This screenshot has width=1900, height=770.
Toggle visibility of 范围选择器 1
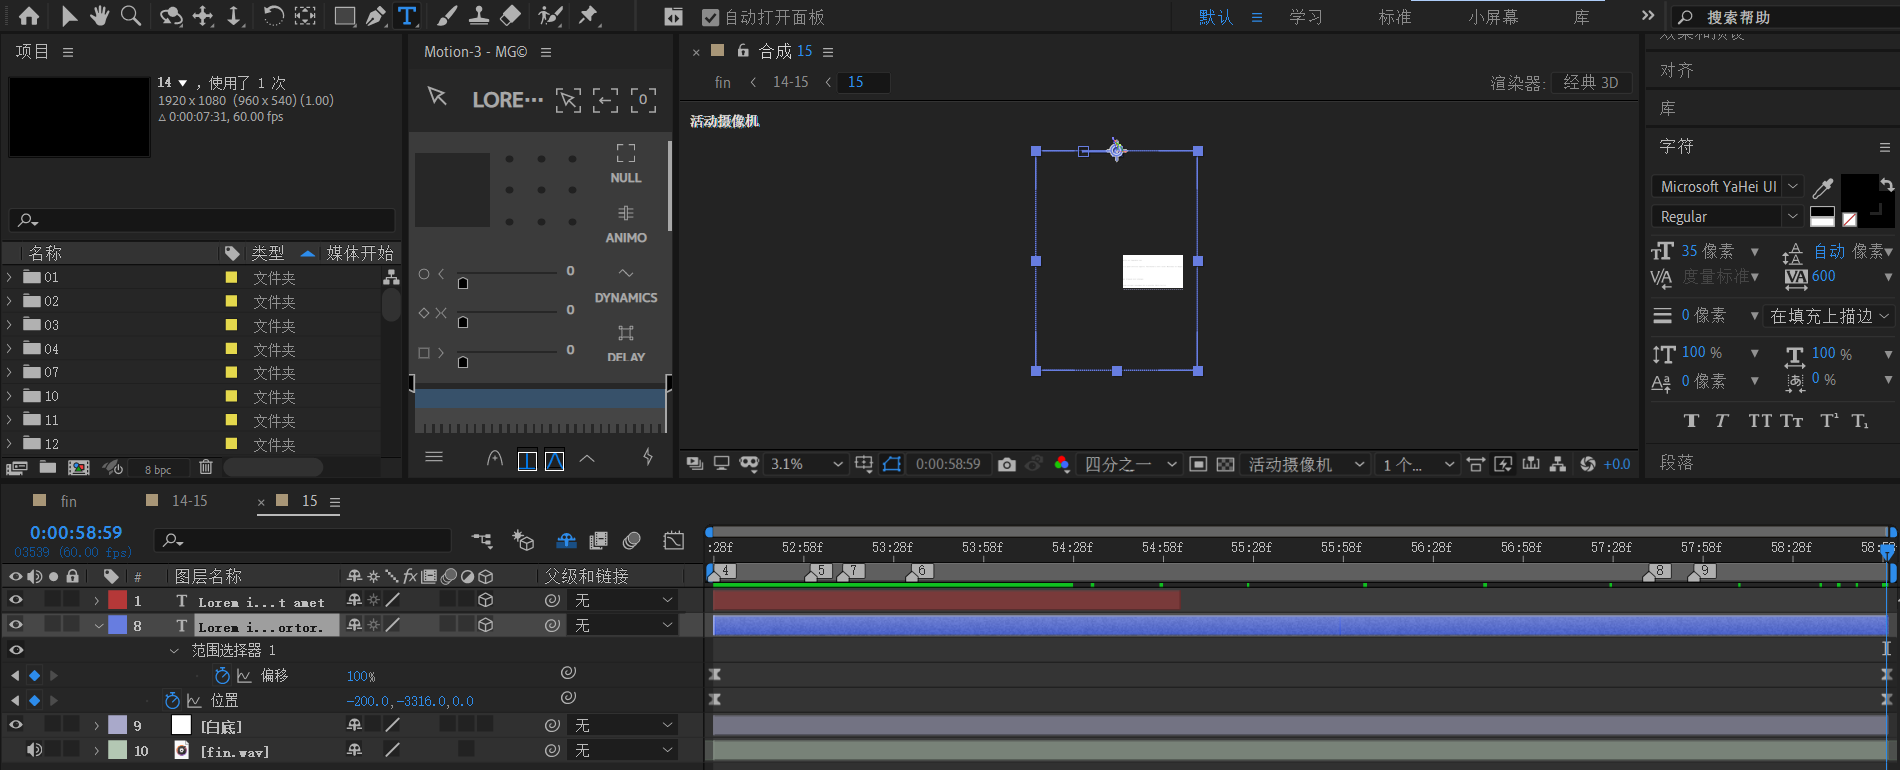point(16,650)
